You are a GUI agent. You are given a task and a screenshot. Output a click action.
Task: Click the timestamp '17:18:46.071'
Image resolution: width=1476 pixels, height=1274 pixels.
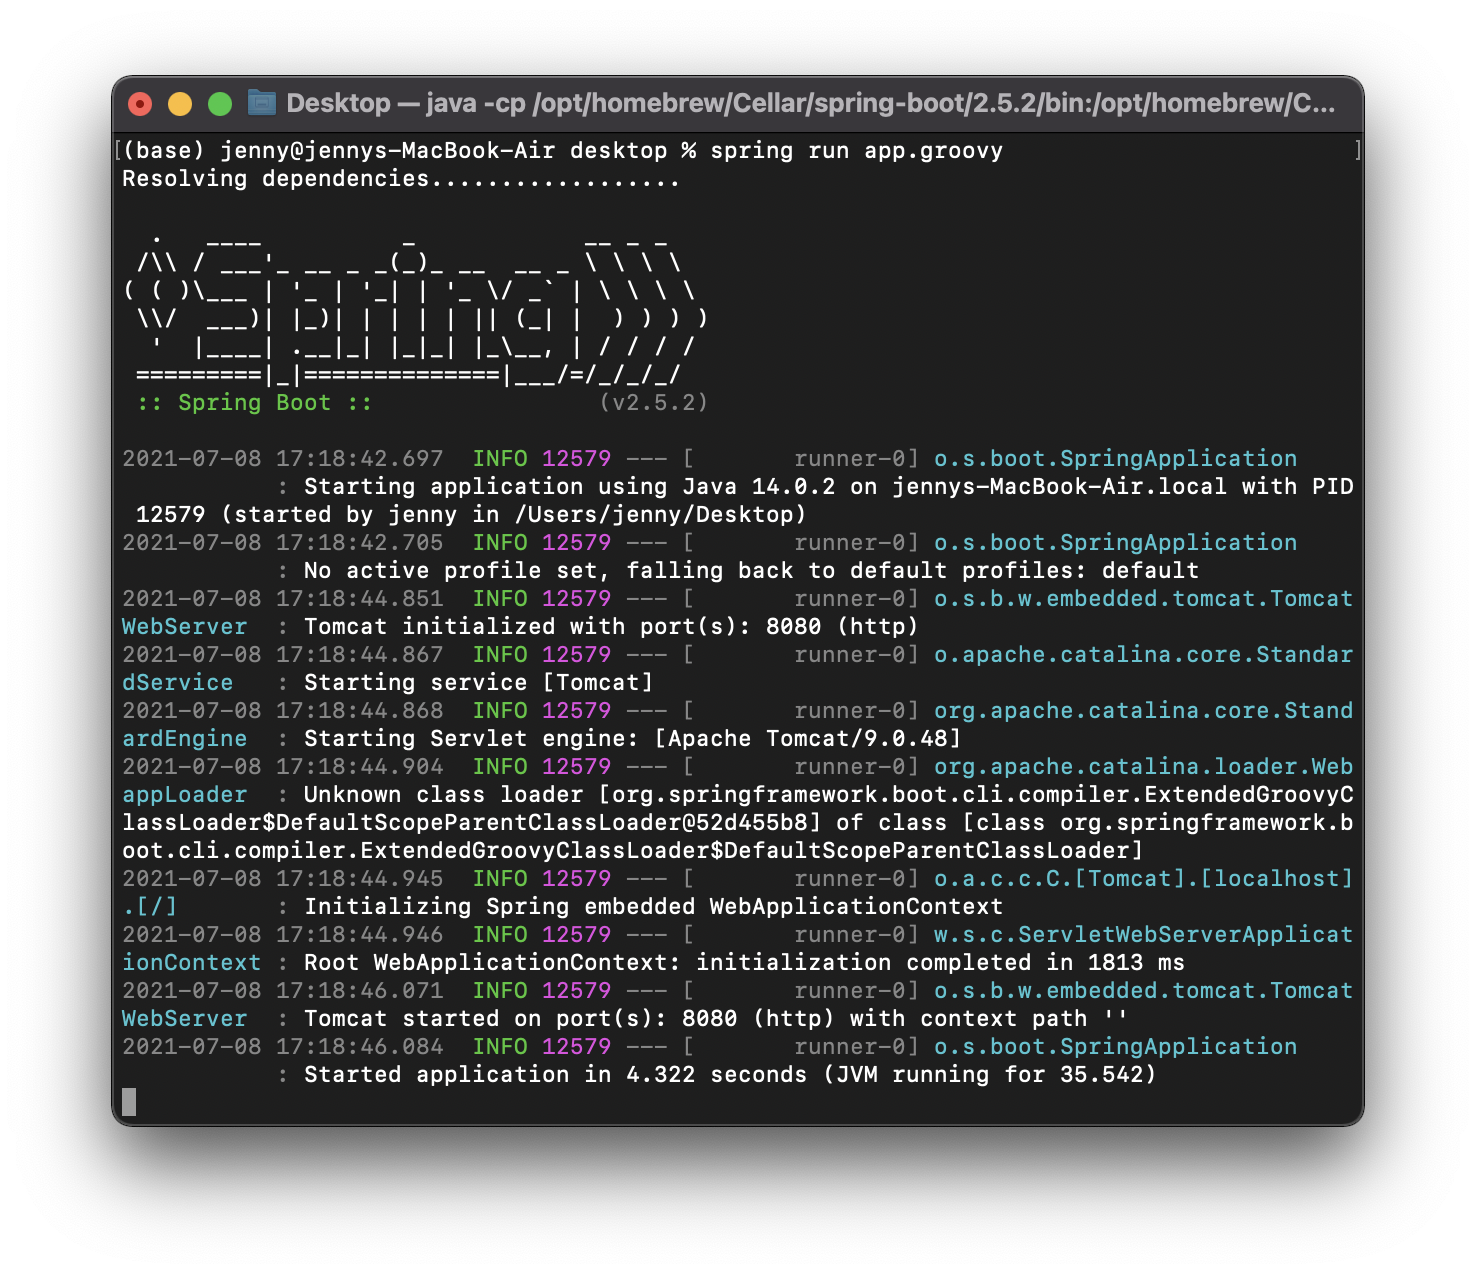tap(360, 991)
